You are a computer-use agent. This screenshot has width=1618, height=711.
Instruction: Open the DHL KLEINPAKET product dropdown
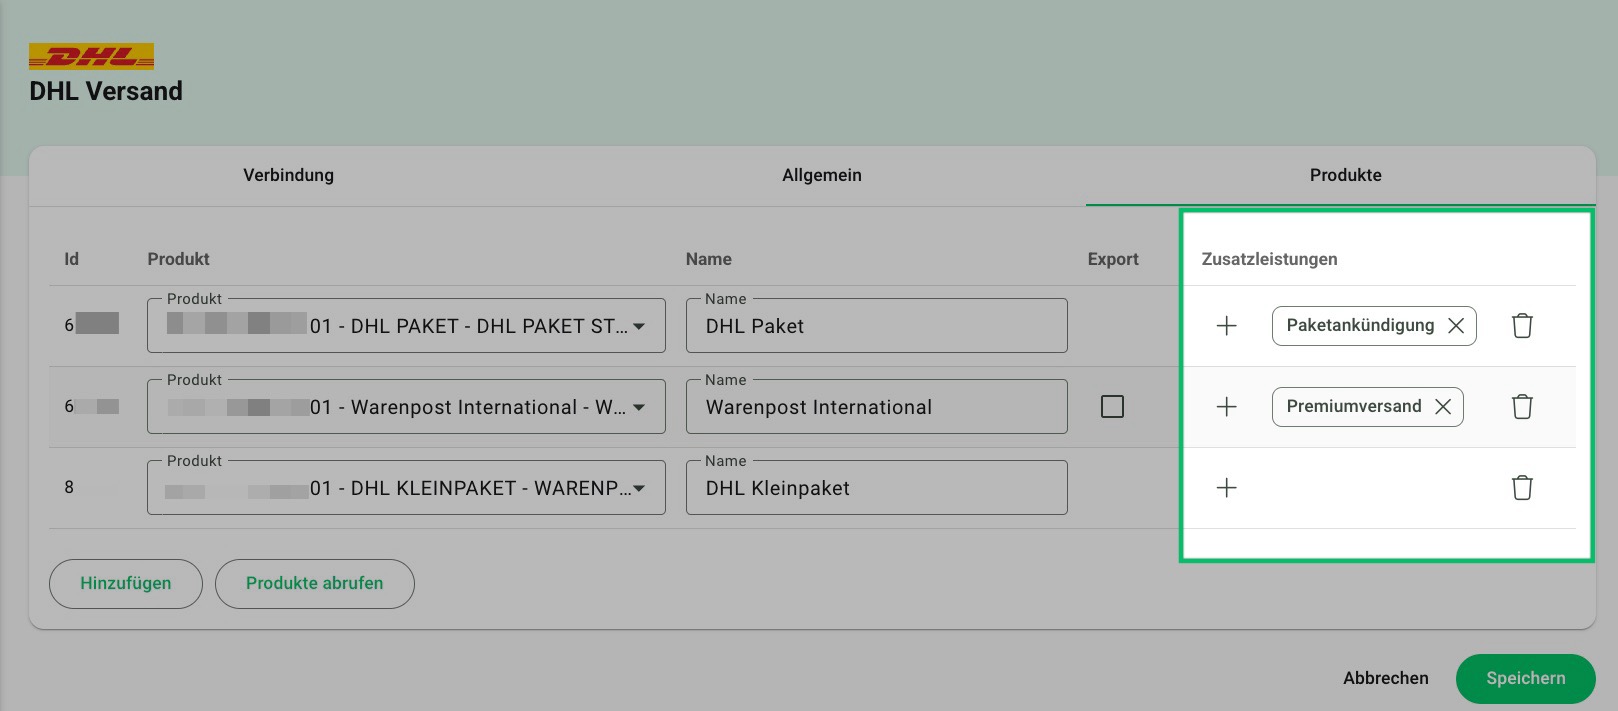click(x=406, y=488)
